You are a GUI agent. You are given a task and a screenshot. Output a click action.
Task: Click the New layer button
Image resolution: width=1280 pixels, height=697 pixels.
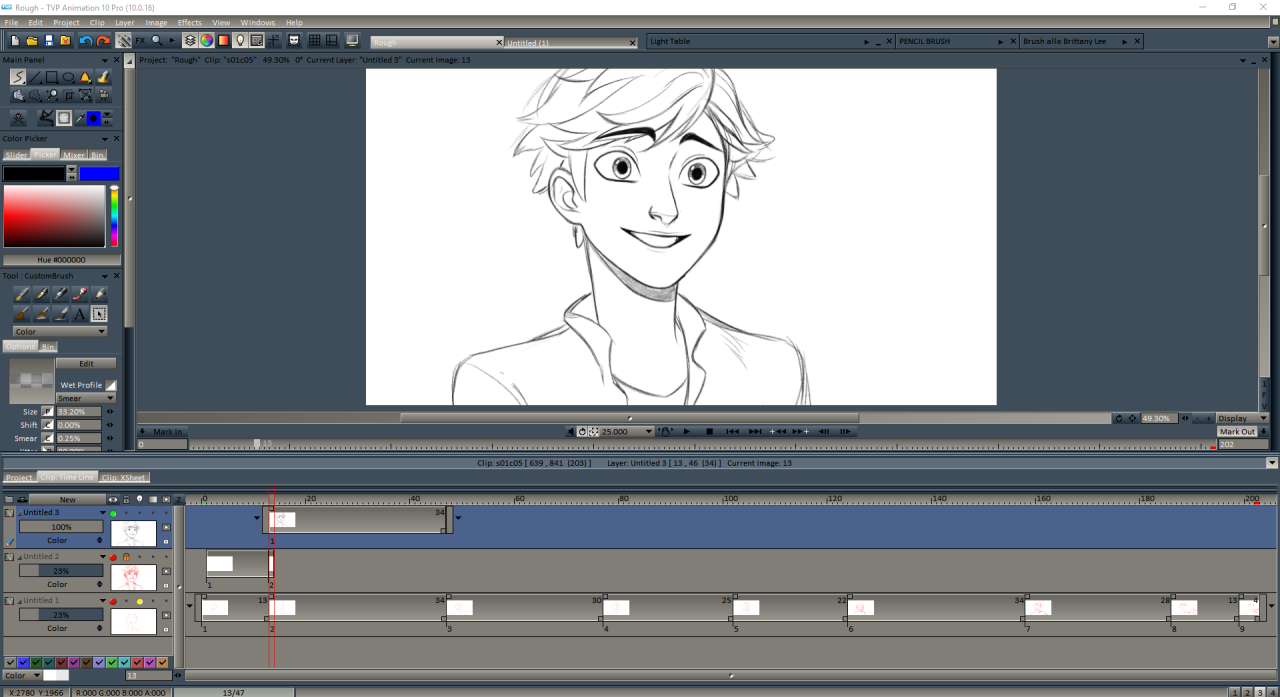67,499
